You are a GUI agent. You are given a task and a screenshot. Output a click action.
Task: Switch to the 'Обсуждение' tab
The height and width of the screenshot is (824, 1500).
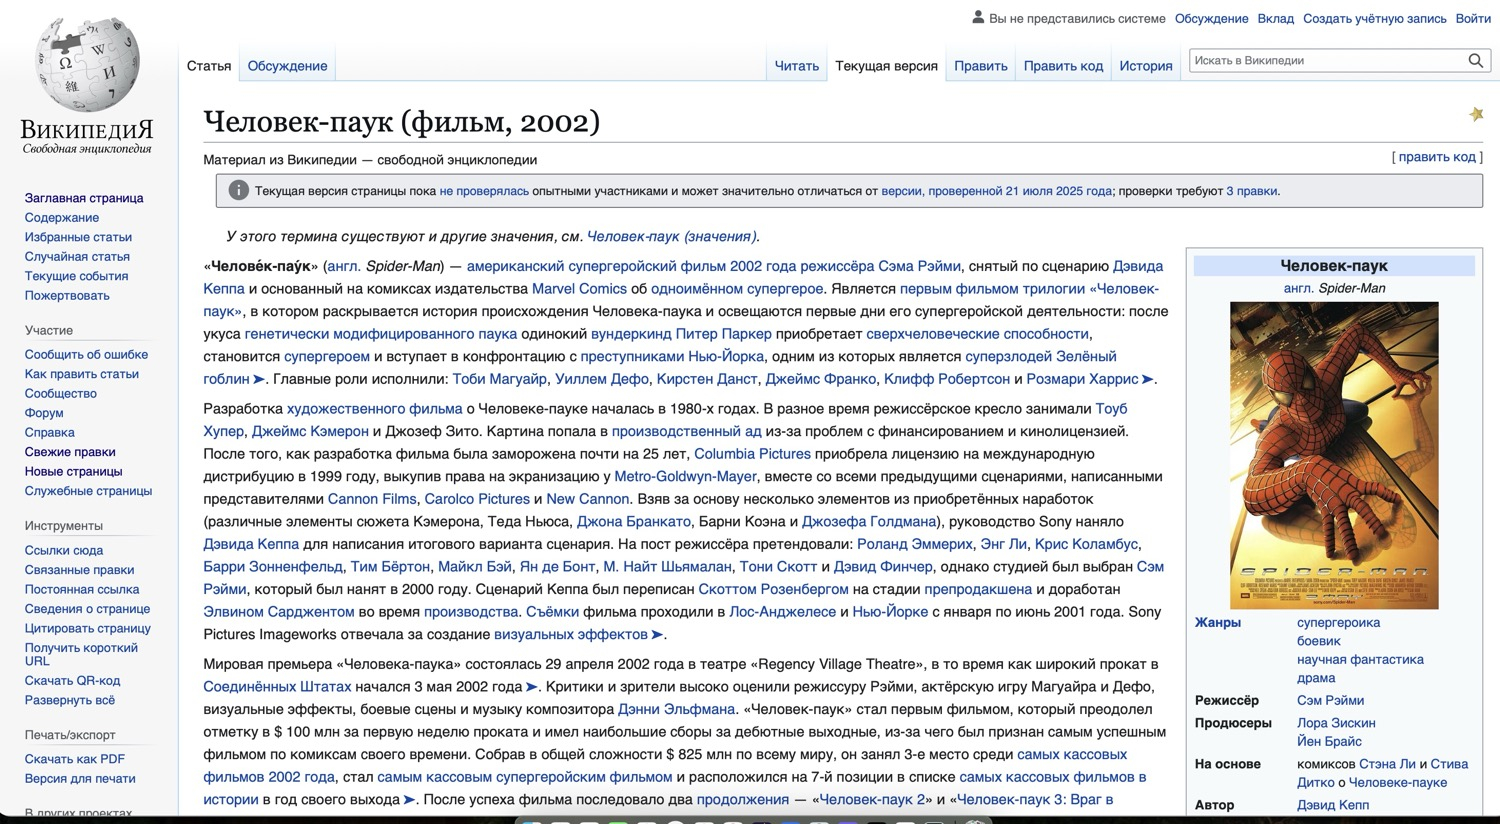287,66
